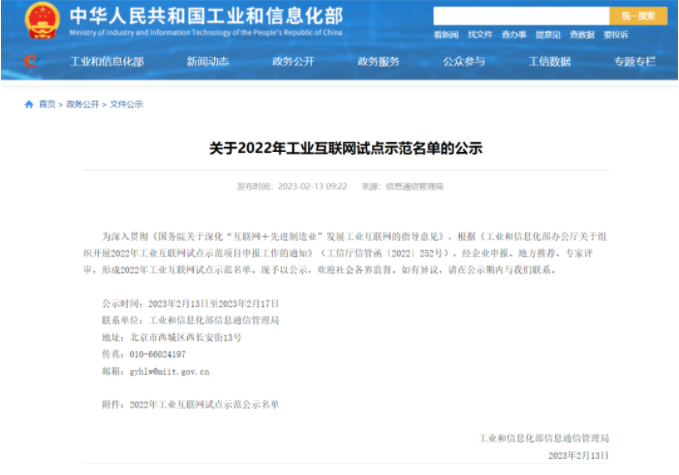Focus the site search input field
679x475 pixels.
521,16
